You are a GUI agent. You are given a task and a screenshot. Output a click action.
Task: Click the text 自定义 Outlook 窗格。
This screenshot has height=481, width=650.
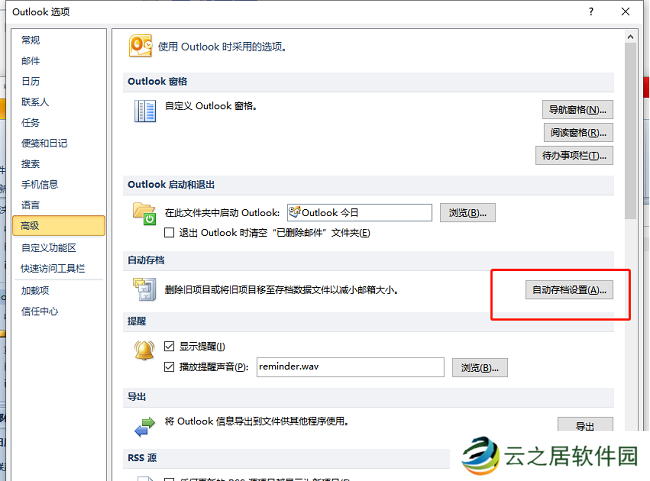coord(211,106)
